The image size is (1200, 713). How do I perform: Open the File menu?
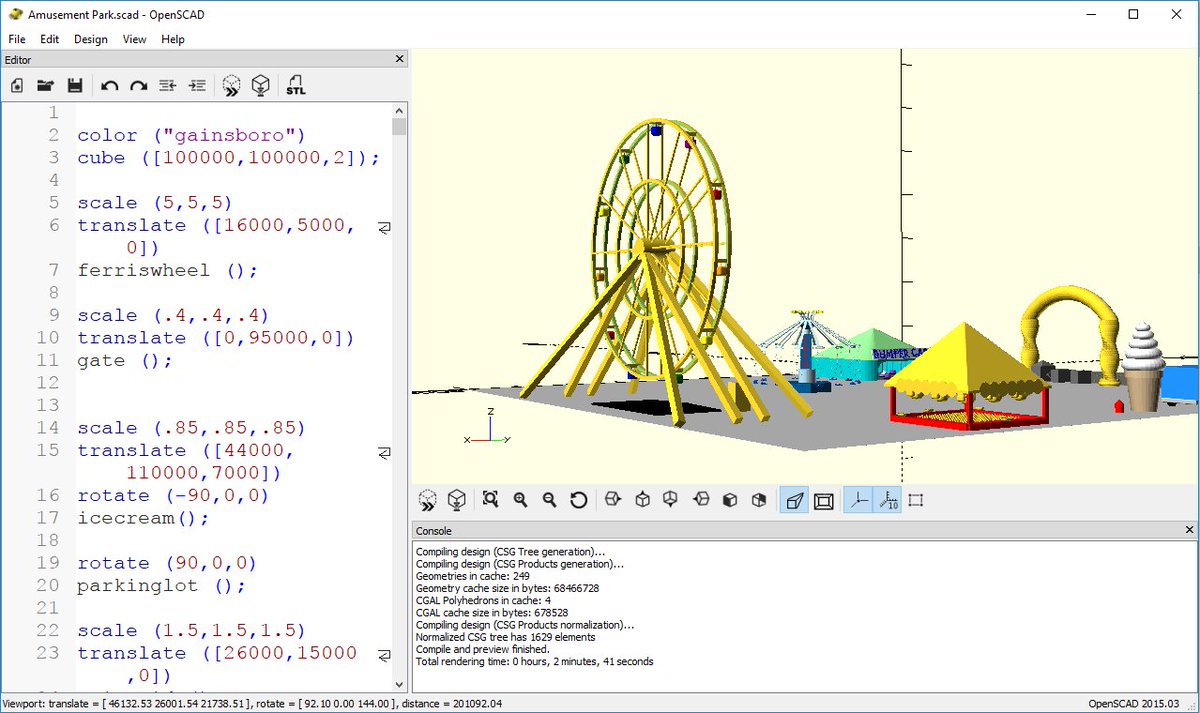tap(17, 39)
